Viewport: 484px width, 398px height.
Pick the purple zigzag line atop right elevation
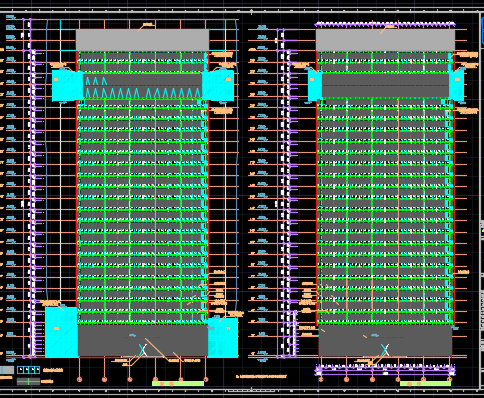click(x=385, y=24)
